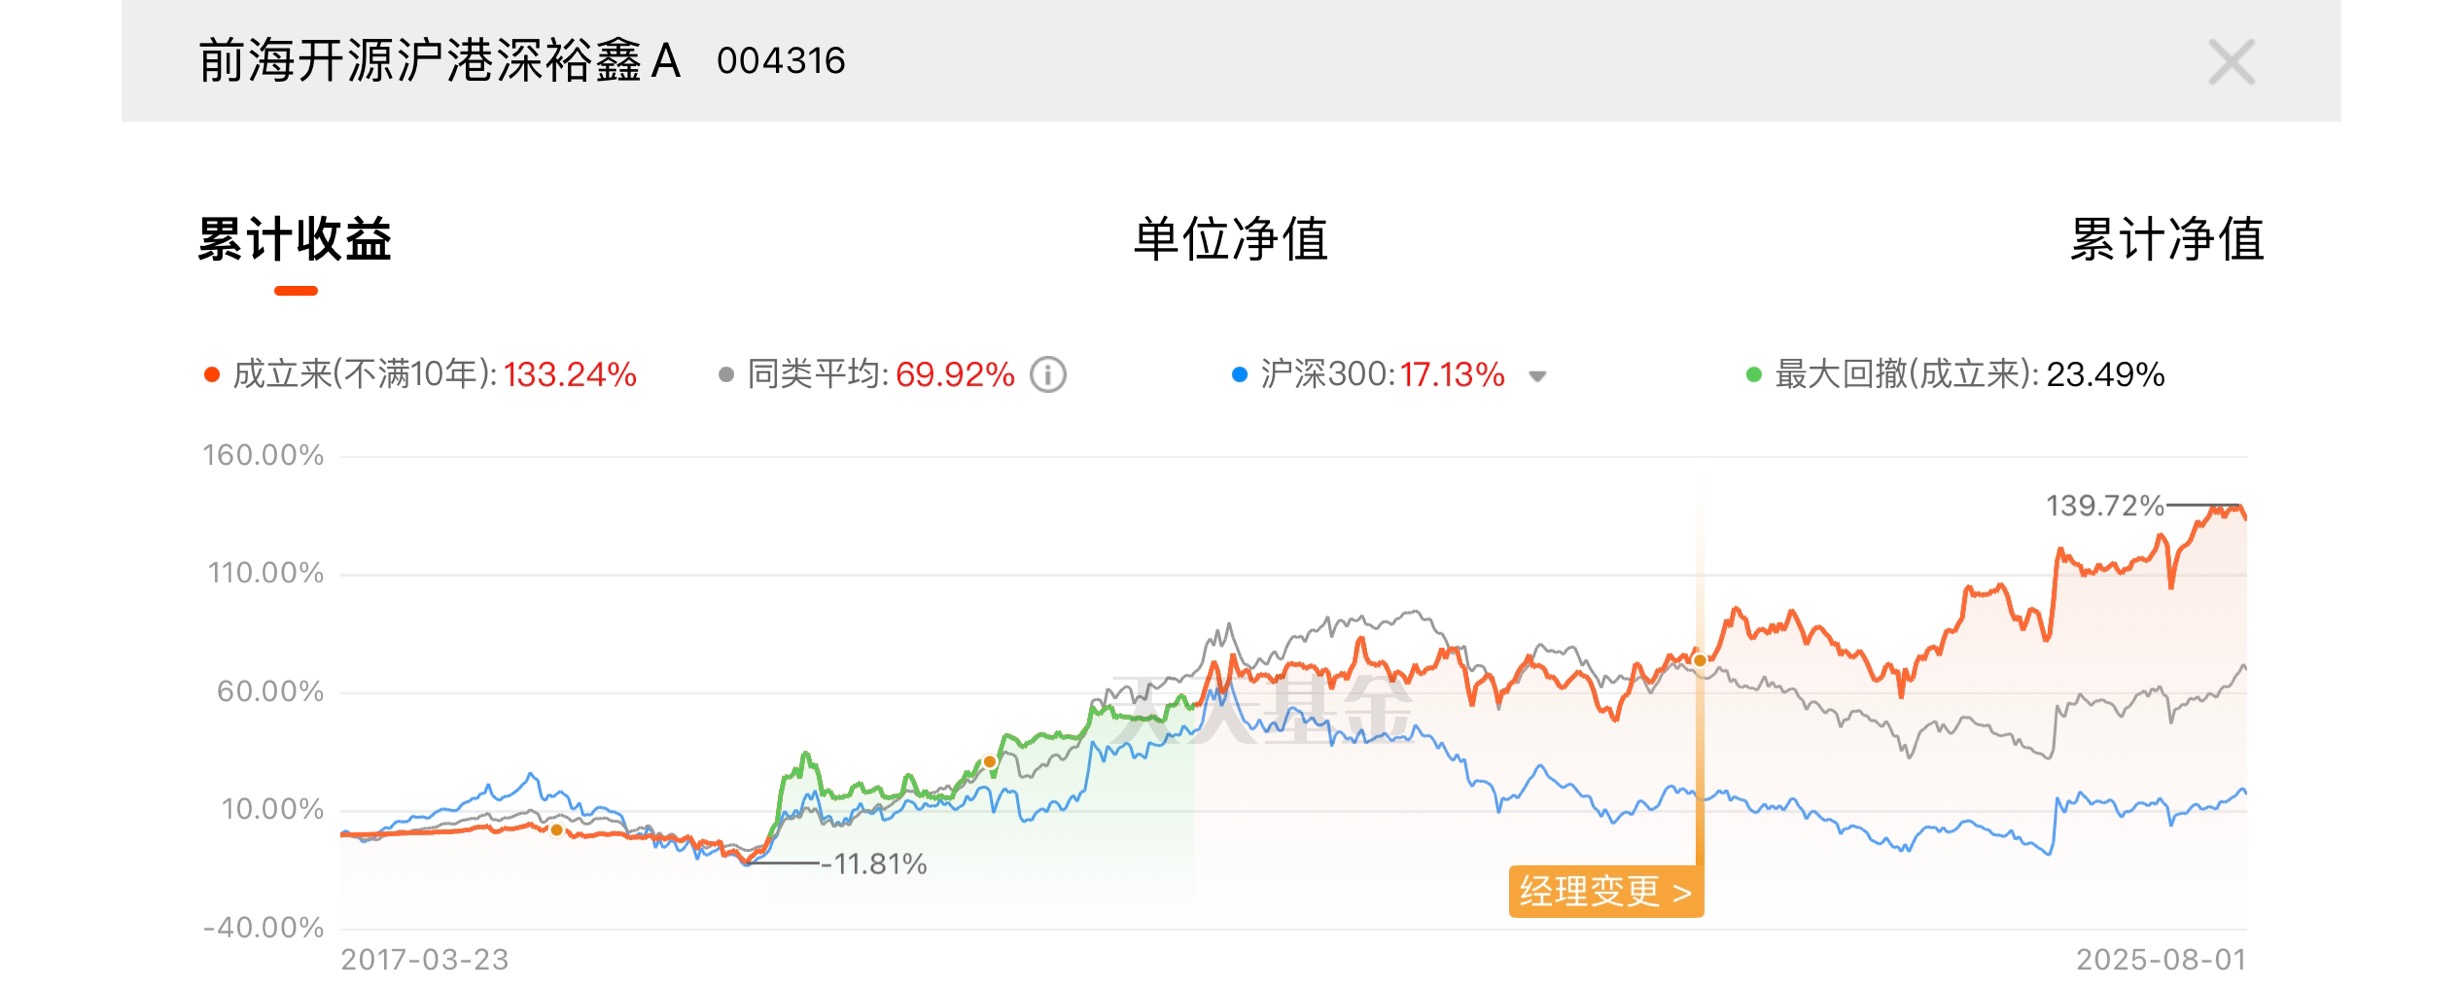Close the fund detail panel

(x=2231, y=62)
